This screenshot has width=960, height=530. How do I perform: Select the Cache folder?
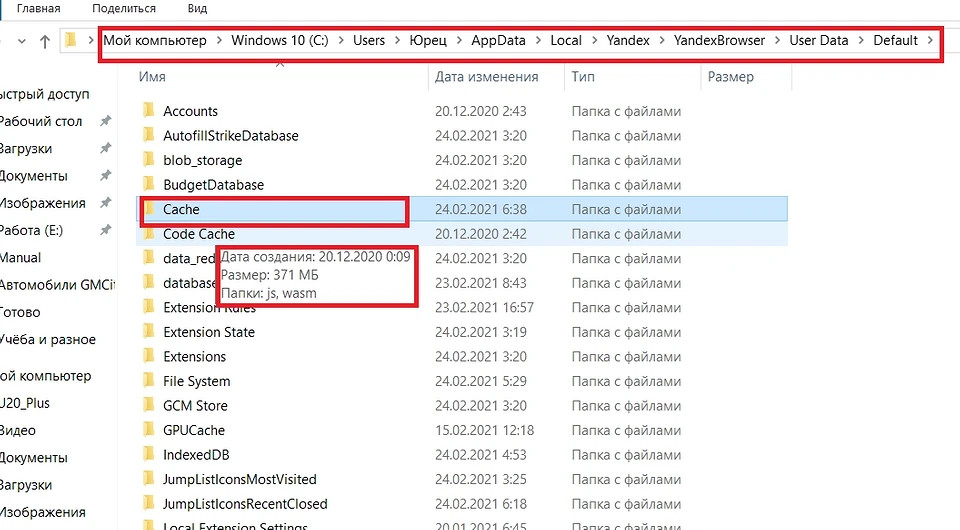point(181,209)
